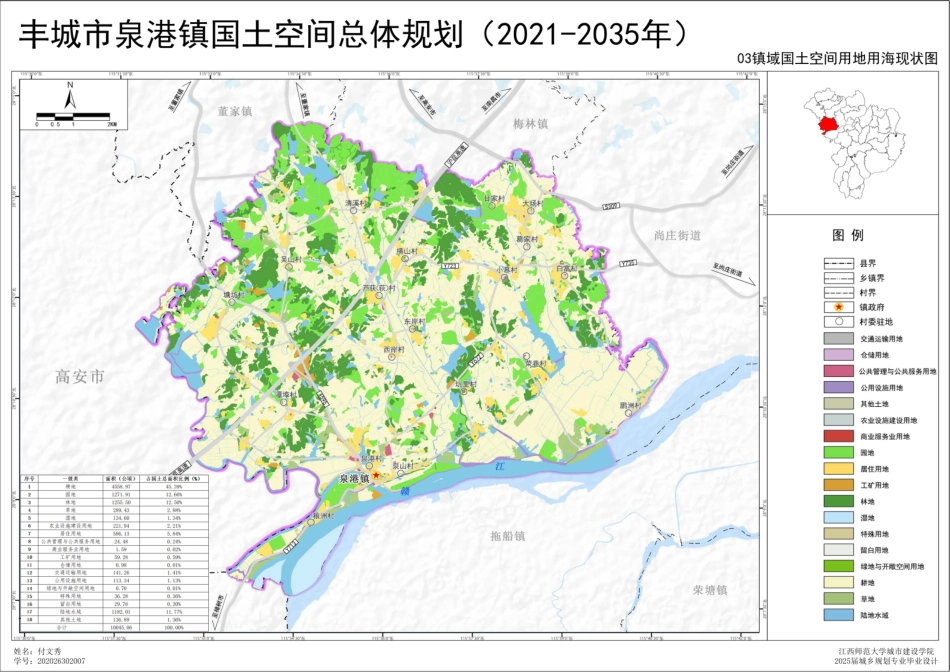Select the red 商业服务业用地 color swatch
The height and width of the screenshot is (672, 950).
838,434
